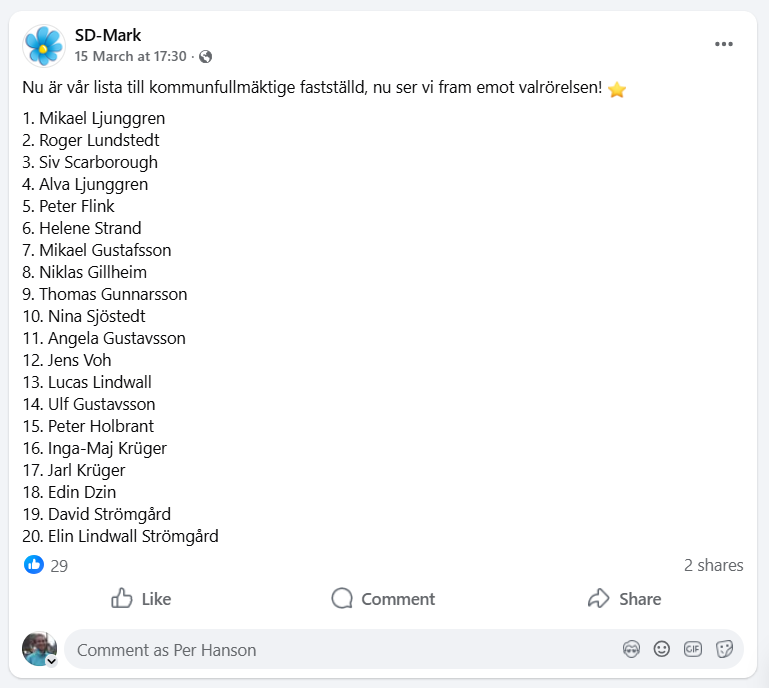The width and height of the screenshot is (769, 688).
Task: Open the post timestamp 15 March at 17:30
Action: (x=130, y=57)
